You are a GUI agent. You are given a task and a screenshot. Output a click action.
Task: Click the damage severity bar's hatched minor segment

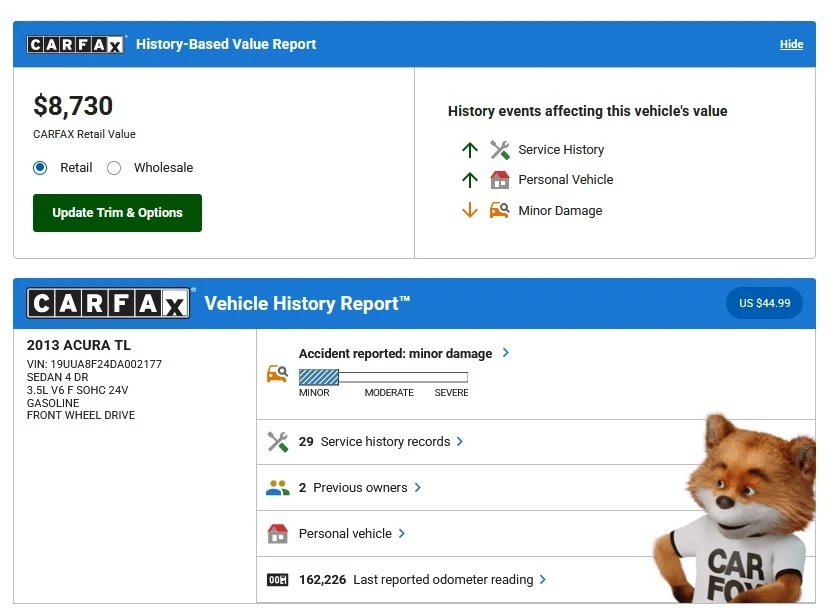pyautogui.click(x=319, y=378)
